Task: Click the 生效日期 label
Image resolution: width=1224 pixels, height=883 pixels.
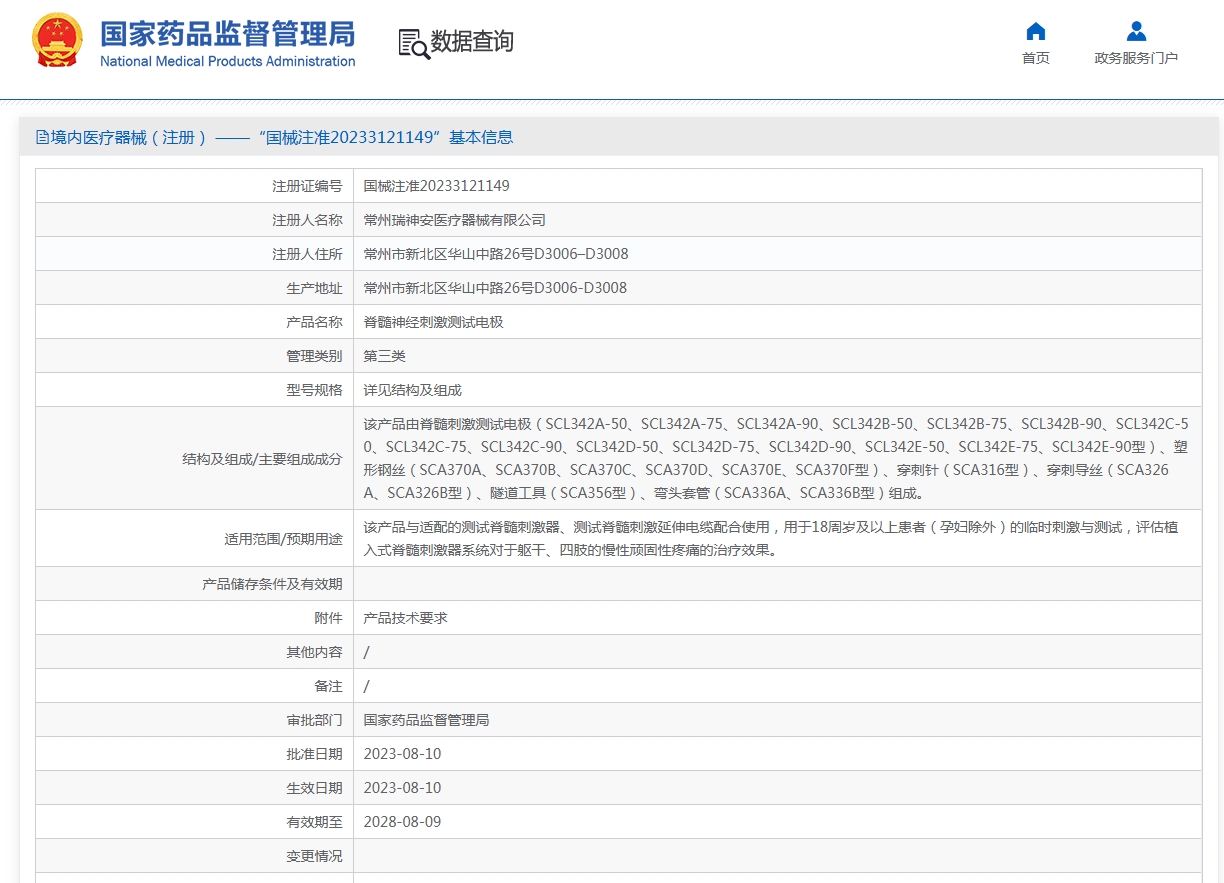Action: tap(314, 788)
